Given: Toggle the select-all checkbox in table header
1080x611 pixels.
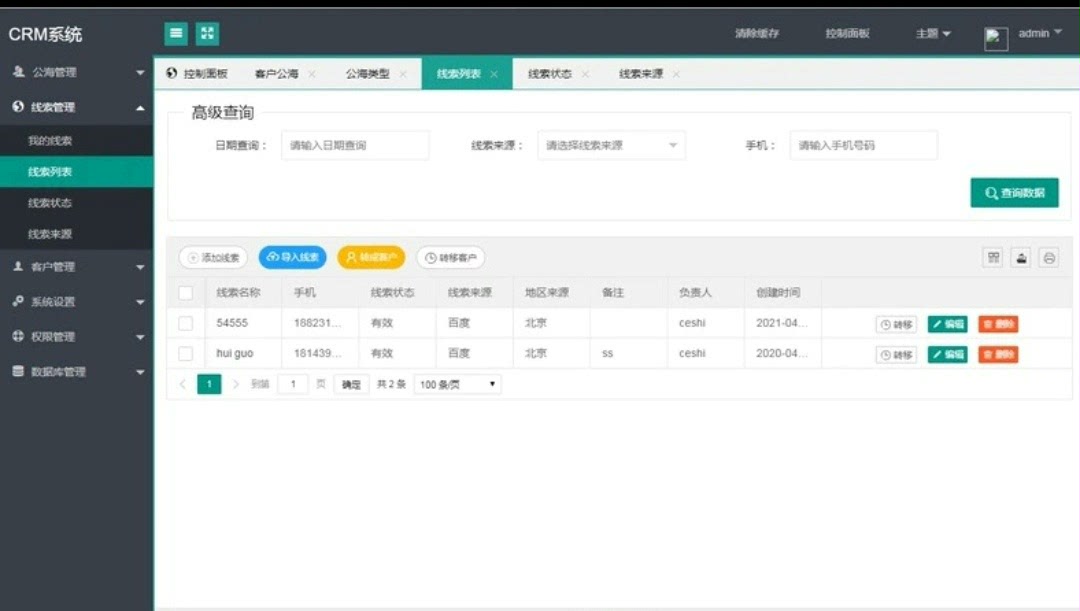Looking at the screenshot, I should coord(185,293).
